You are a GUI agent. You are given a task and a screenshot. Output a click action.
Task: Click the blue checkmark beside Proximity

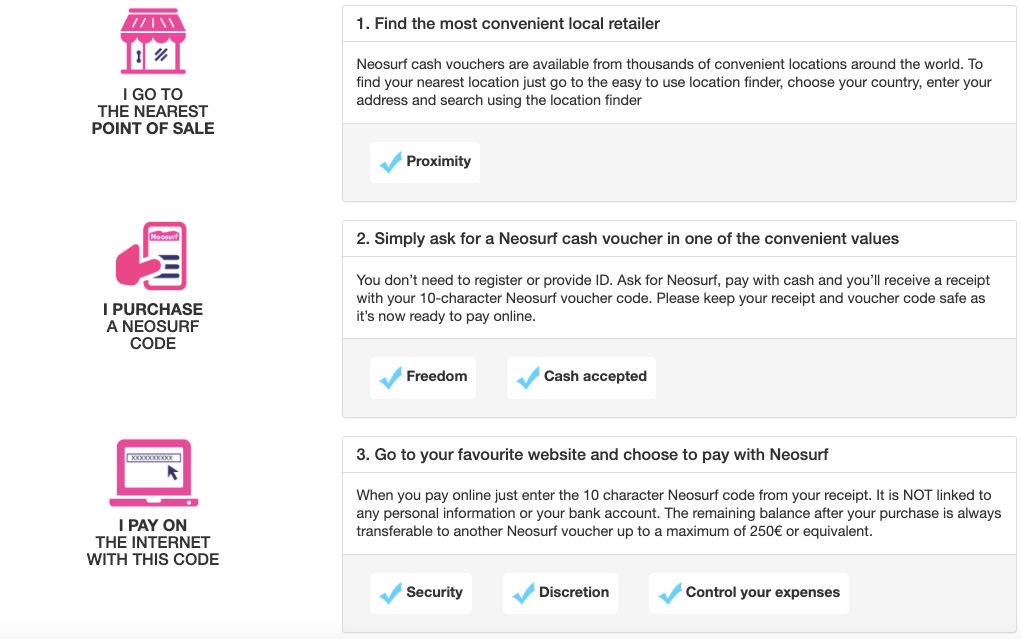(x=390, y=162)
